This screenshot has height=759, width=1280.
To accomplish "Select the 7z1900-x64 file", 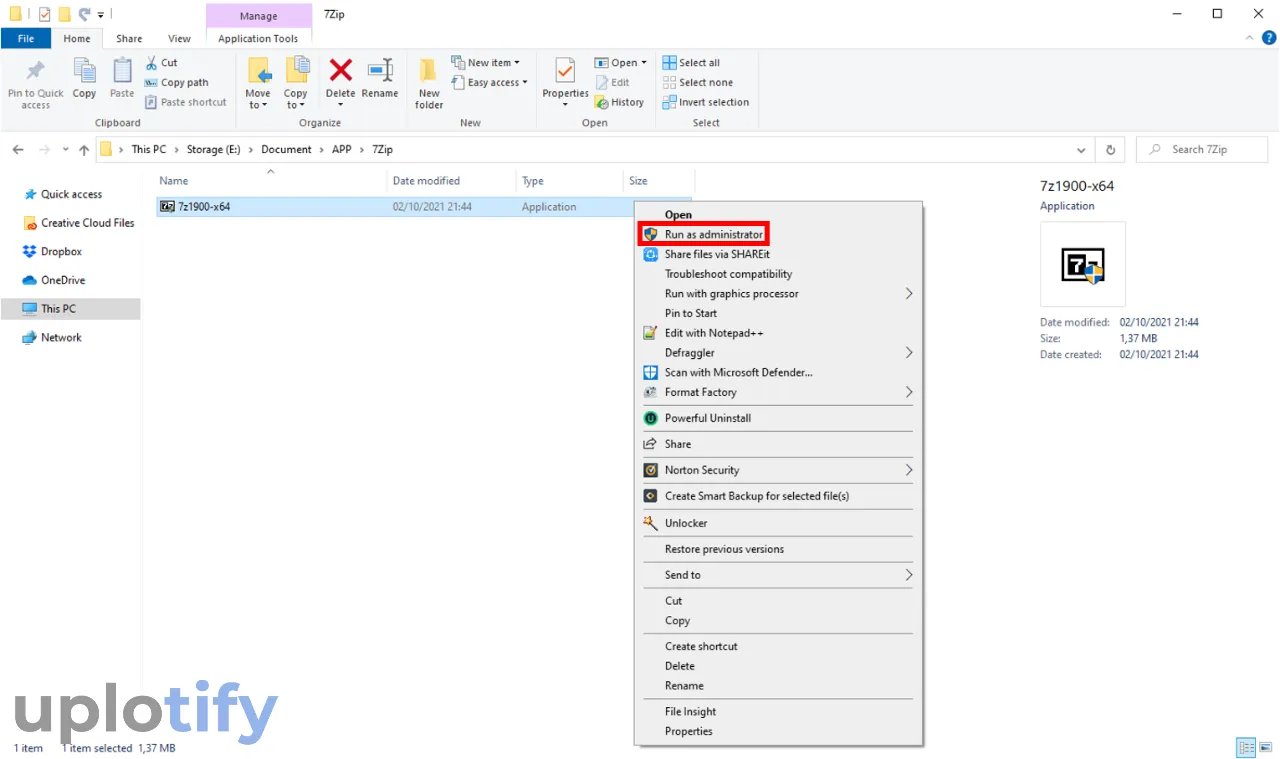I will pyautogui.click(x=204, y=207).
